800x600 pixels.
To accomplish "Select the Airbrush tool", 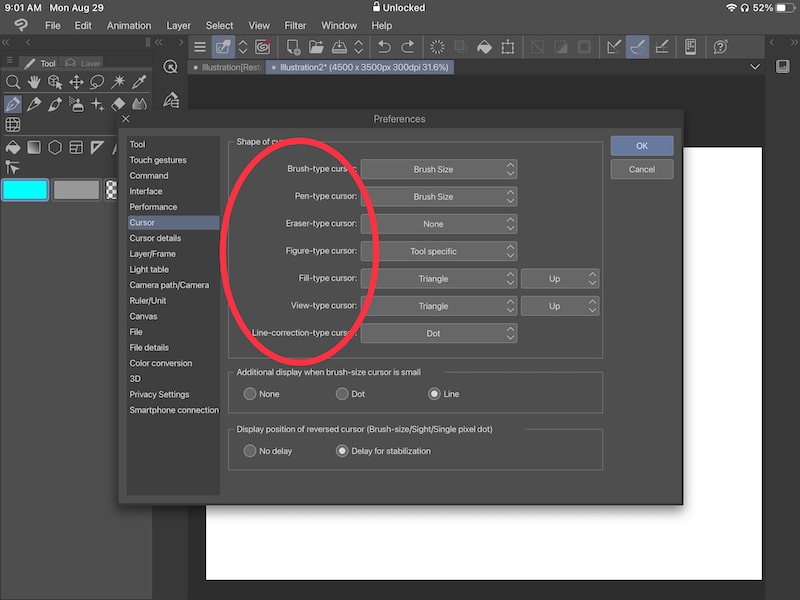I will (77, 105).
